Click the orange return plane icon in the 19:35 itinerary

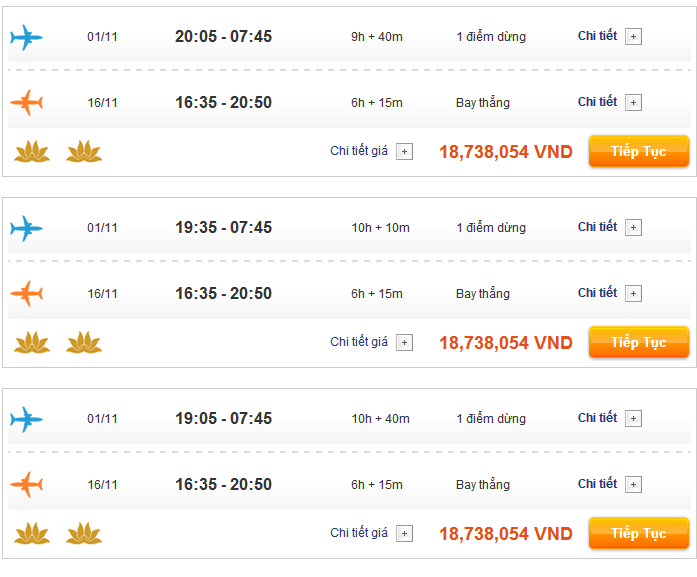click(x=26, y=294)
